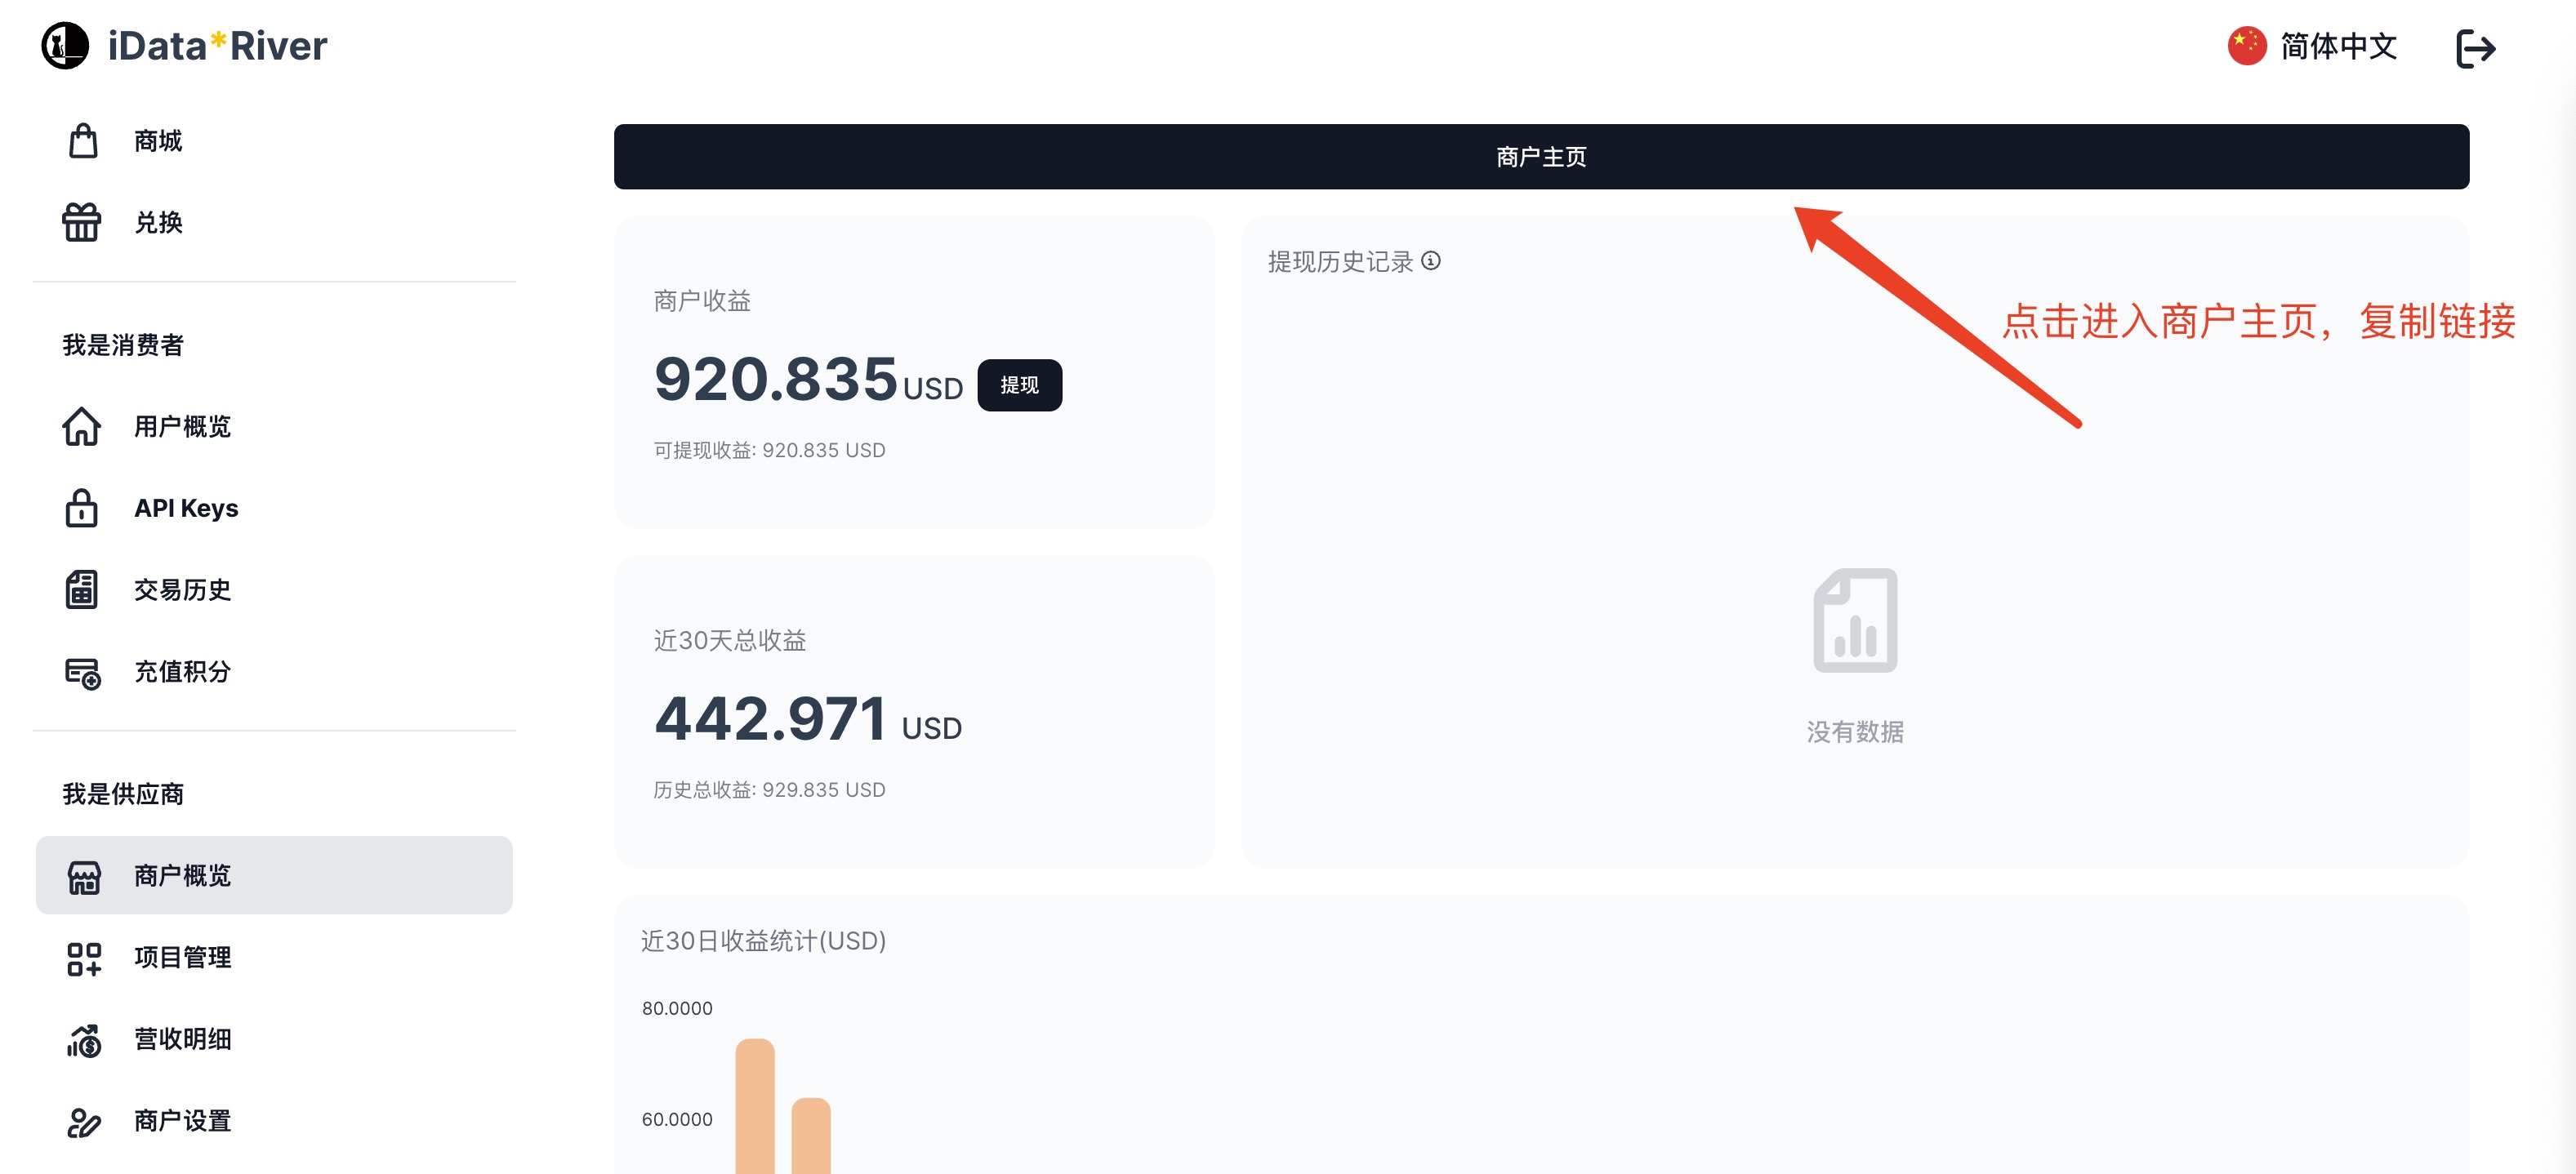Viewport: 2576px width, 1174px height.
Task: Click the China flag language icon
Action: [2246, 46]
